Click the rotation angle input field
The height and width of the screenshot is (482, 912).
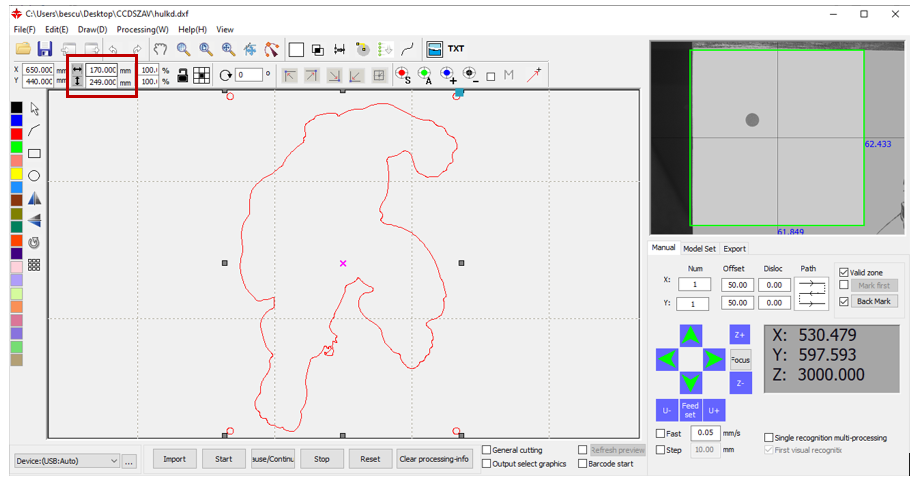click(248, 74)
